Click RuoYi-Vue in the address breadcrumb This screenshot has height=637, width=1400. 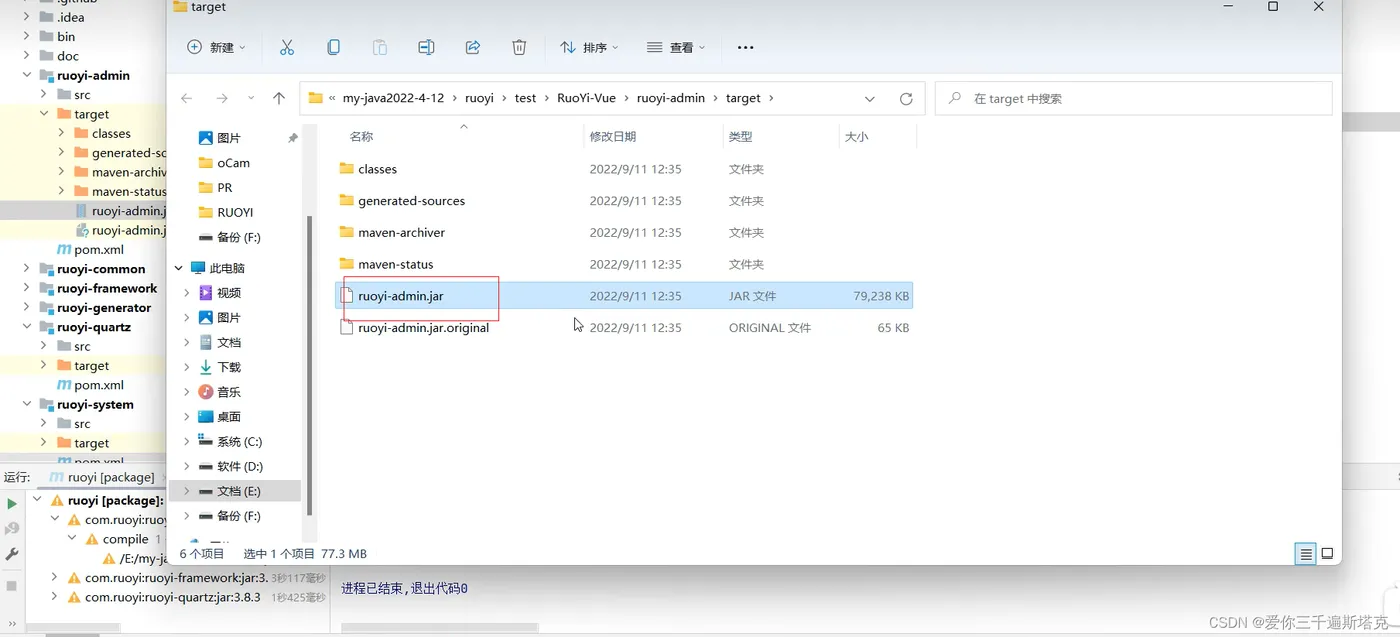(x=584, y=98)
